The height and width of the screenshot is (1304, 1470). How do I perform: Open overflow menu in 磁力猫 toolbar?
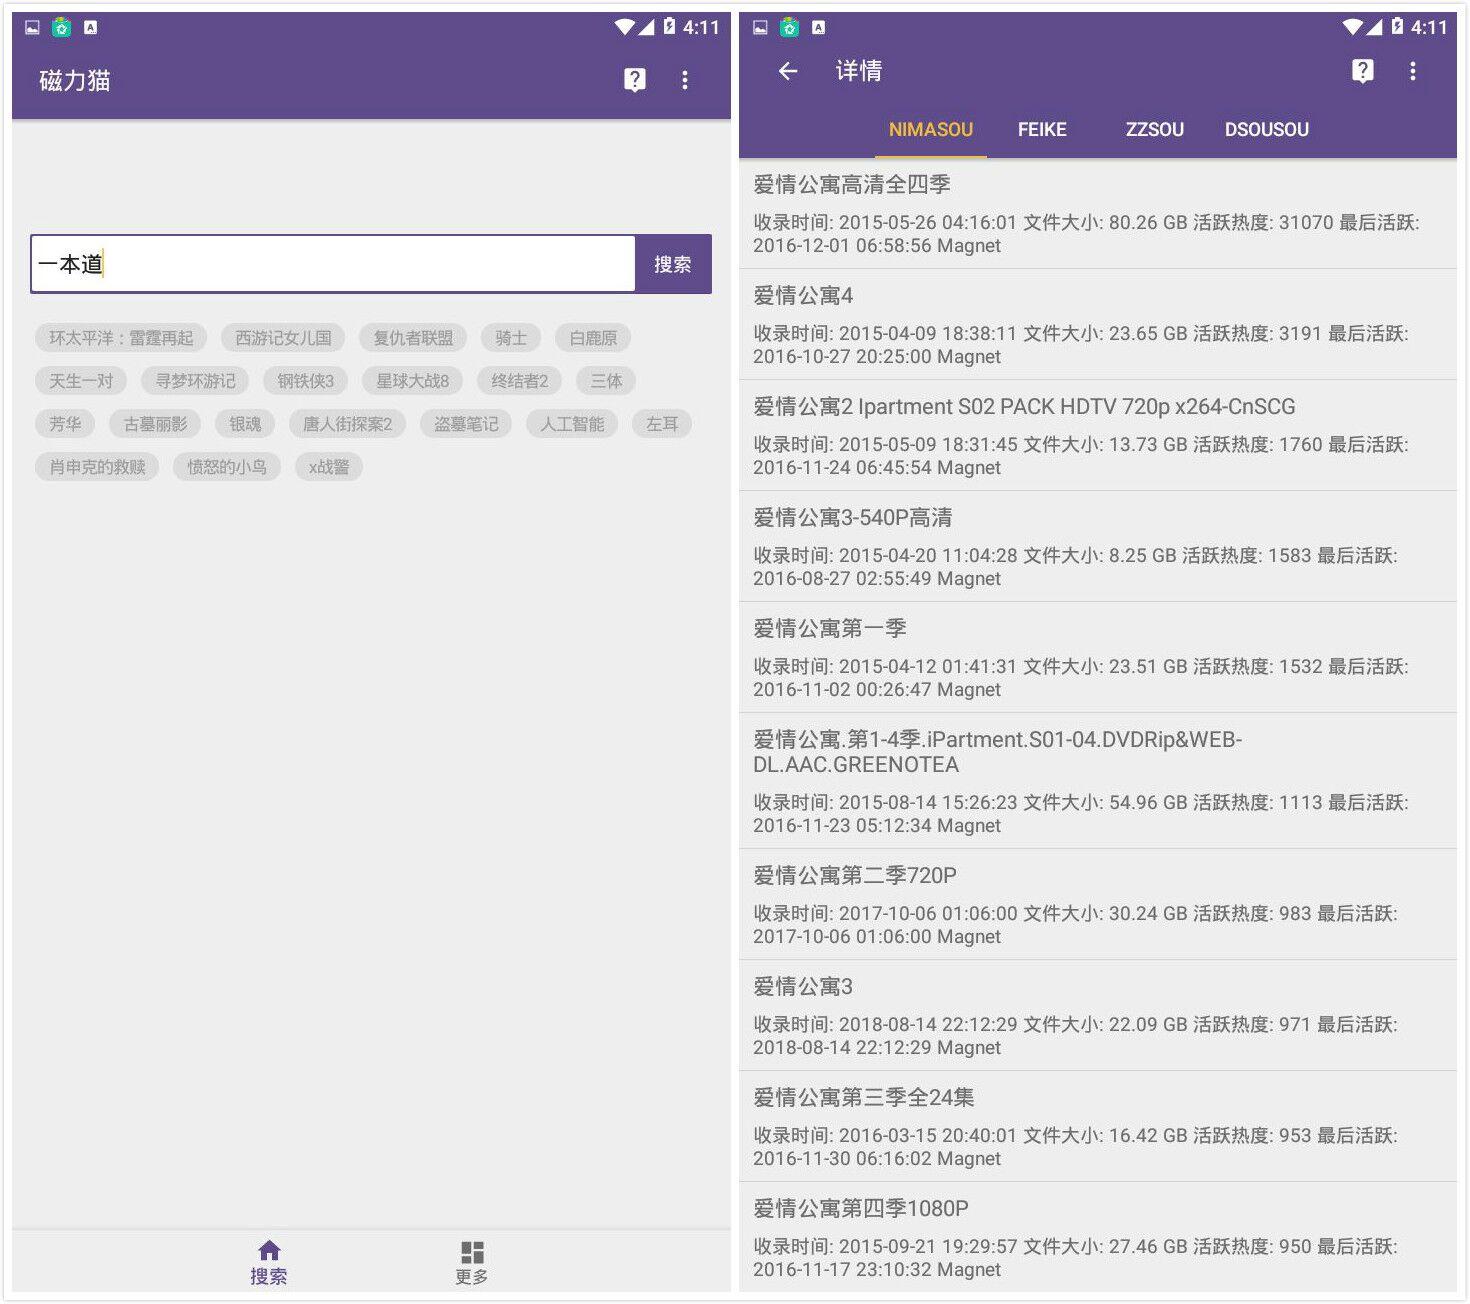click(x=685, y=80)
